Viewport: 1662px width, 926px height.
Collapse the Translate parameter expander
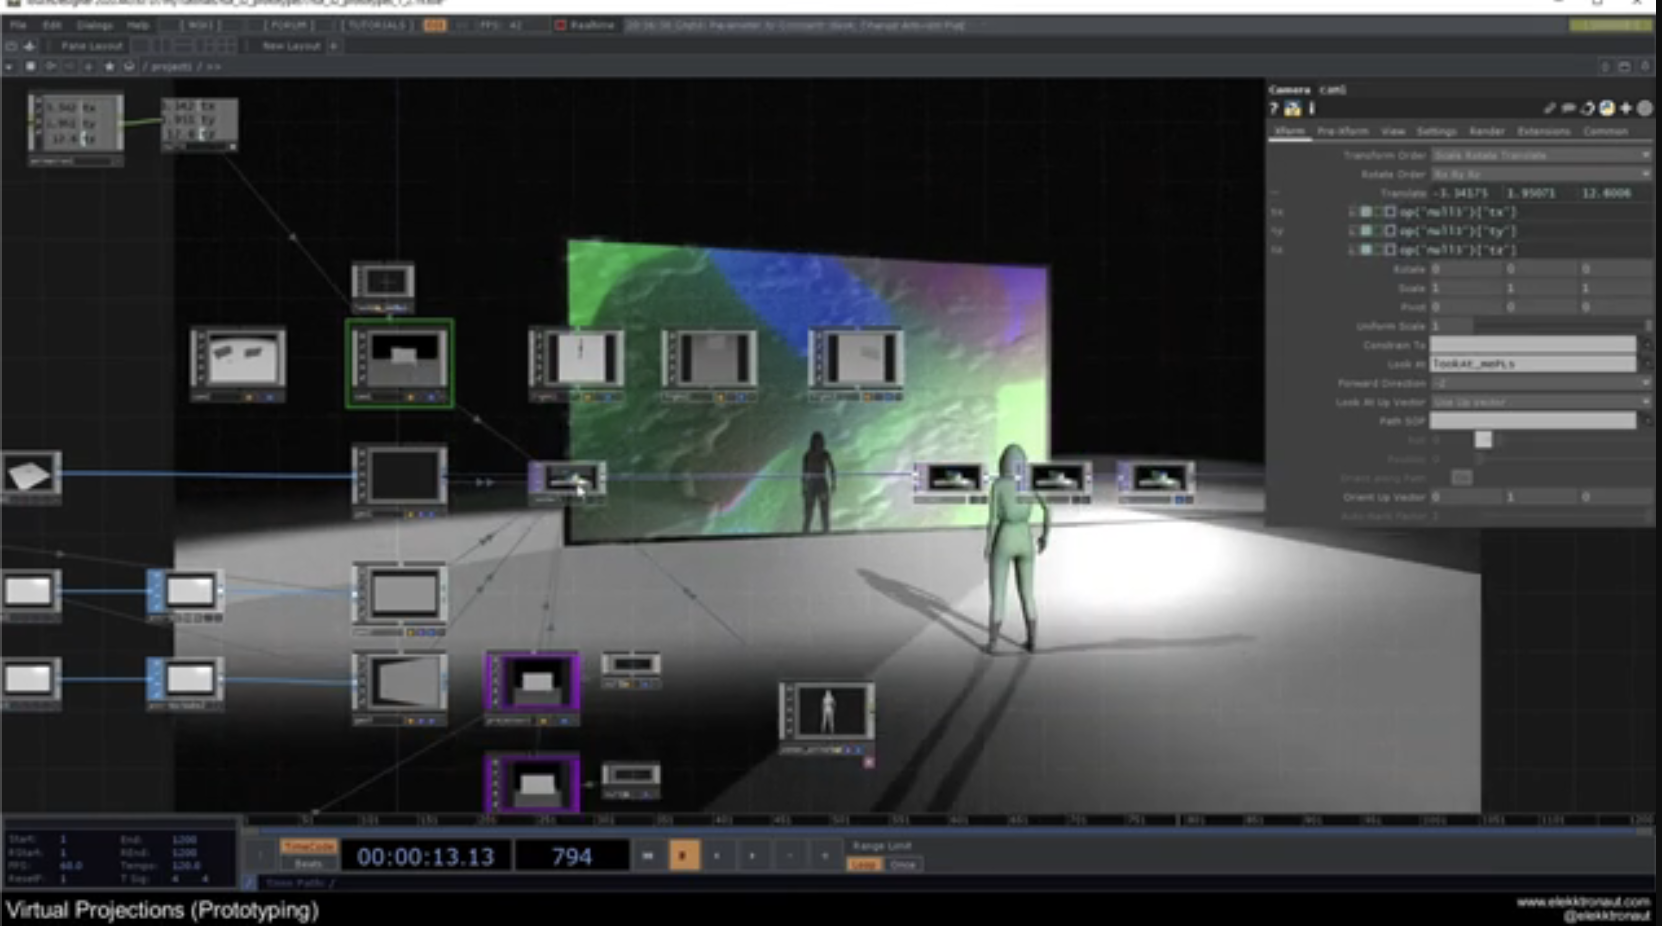tap(1275, 193)
